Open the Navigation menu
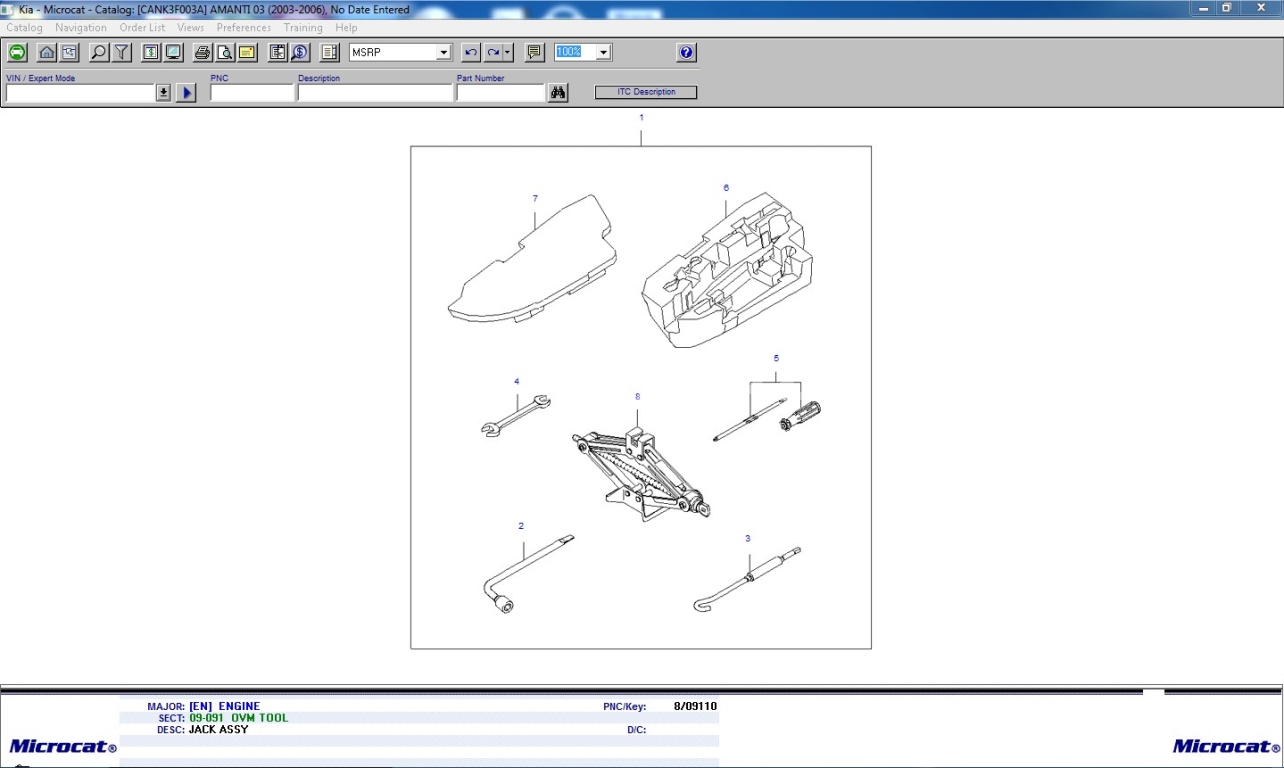Screen dimensions: 1284x768 tap(81, 28)
